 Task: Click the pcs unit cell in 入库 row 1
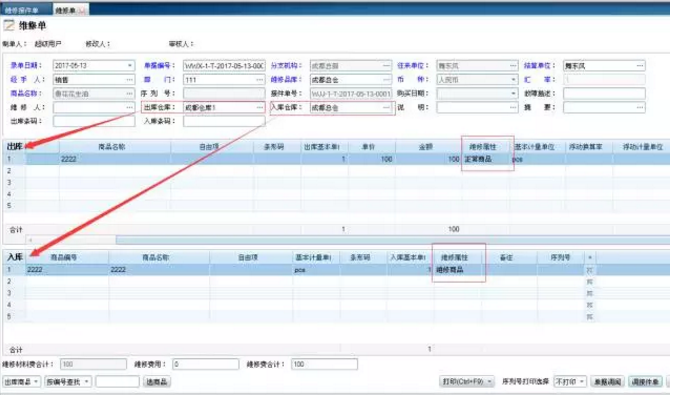coord(300,270)
